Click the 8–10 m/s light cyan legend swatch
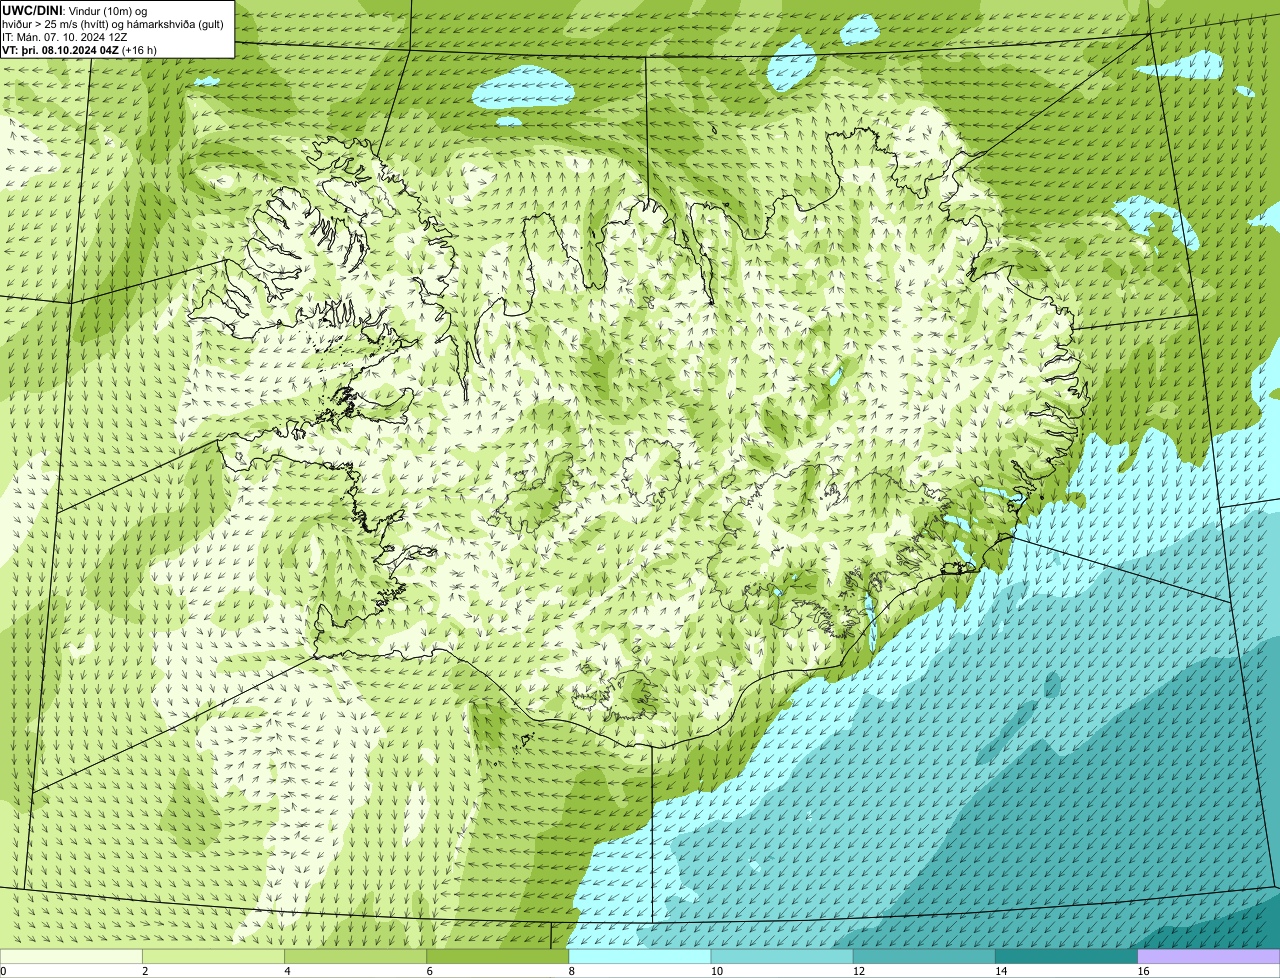This screenshot has width=1280, height=978. [x=640, y=956]
